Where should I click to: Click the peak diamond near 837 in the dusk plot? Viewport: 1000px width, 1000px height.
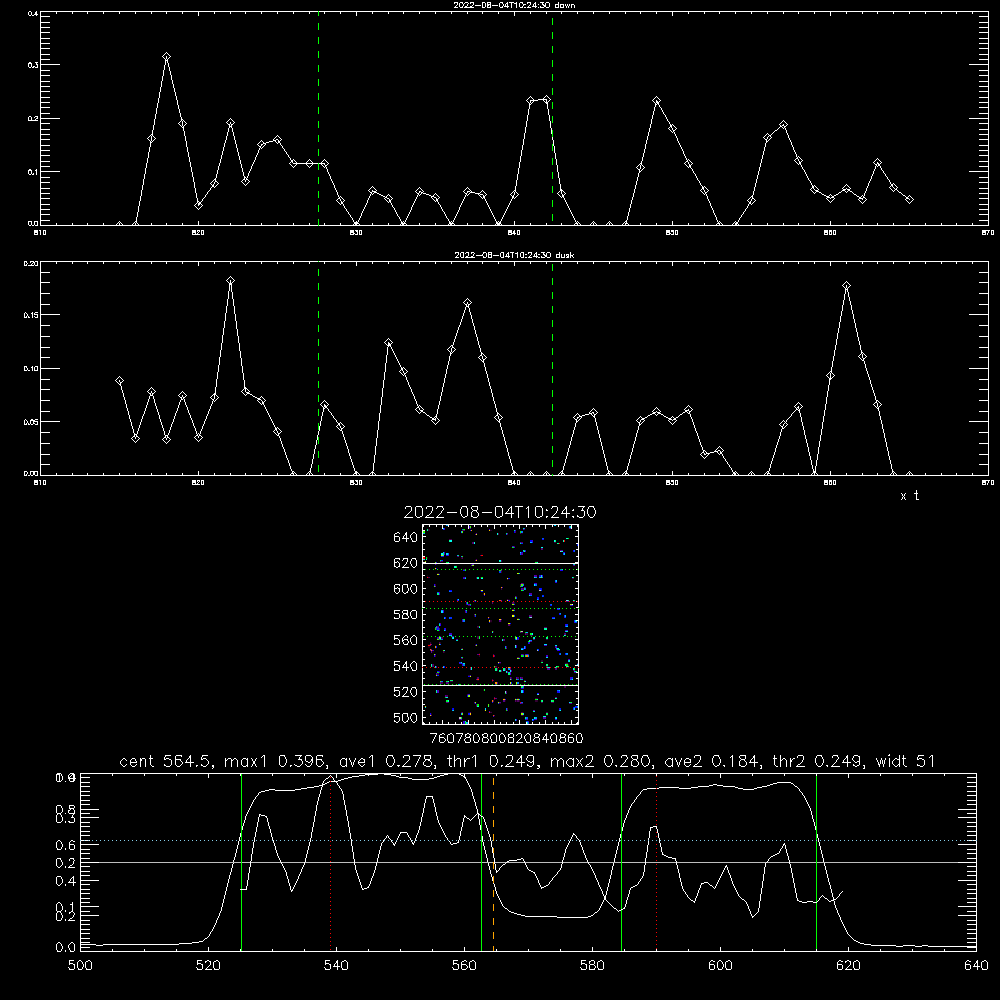467,303
